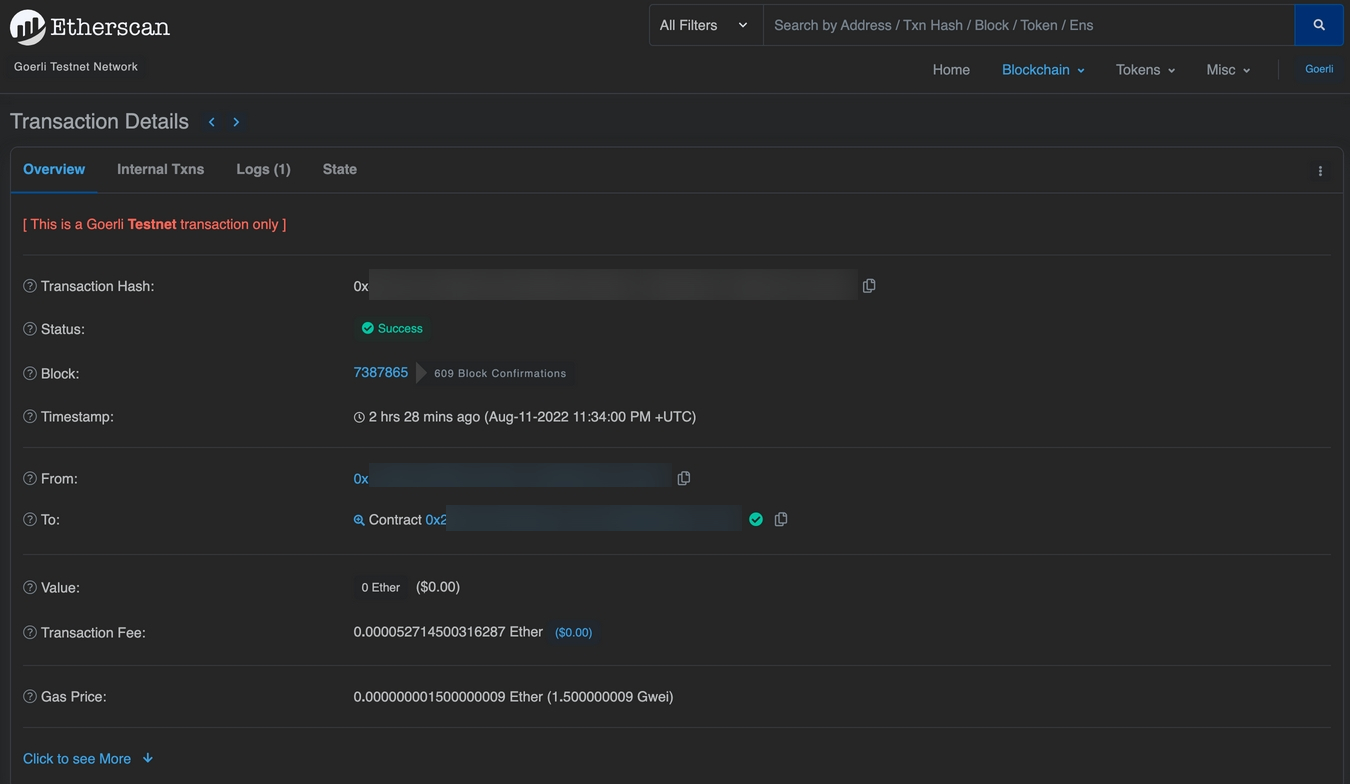Click the Goerli Testnet Network label

pos(76,67)
